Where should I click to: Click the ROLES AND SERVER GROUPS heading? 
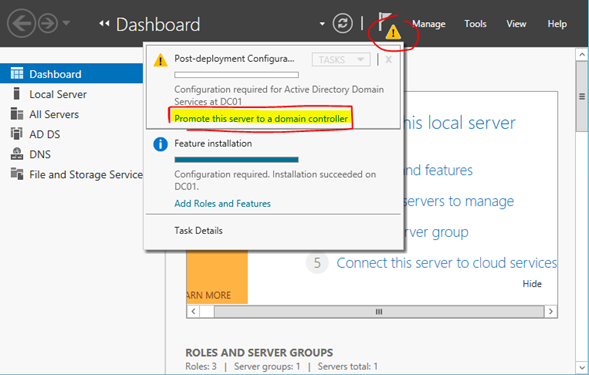259,352
